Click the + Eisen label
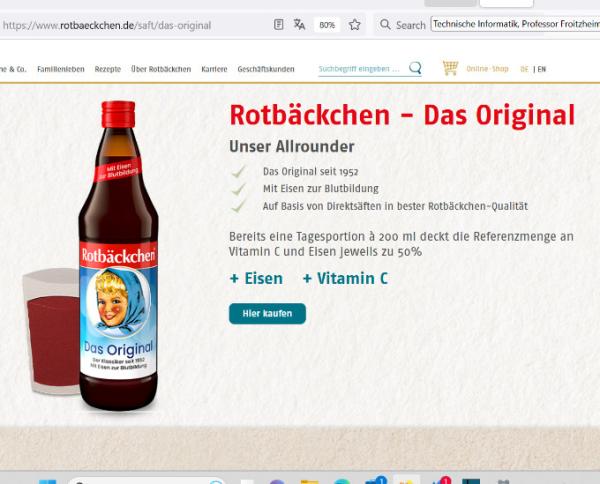This screenshot has height=484, width=600. pos(256,279)
